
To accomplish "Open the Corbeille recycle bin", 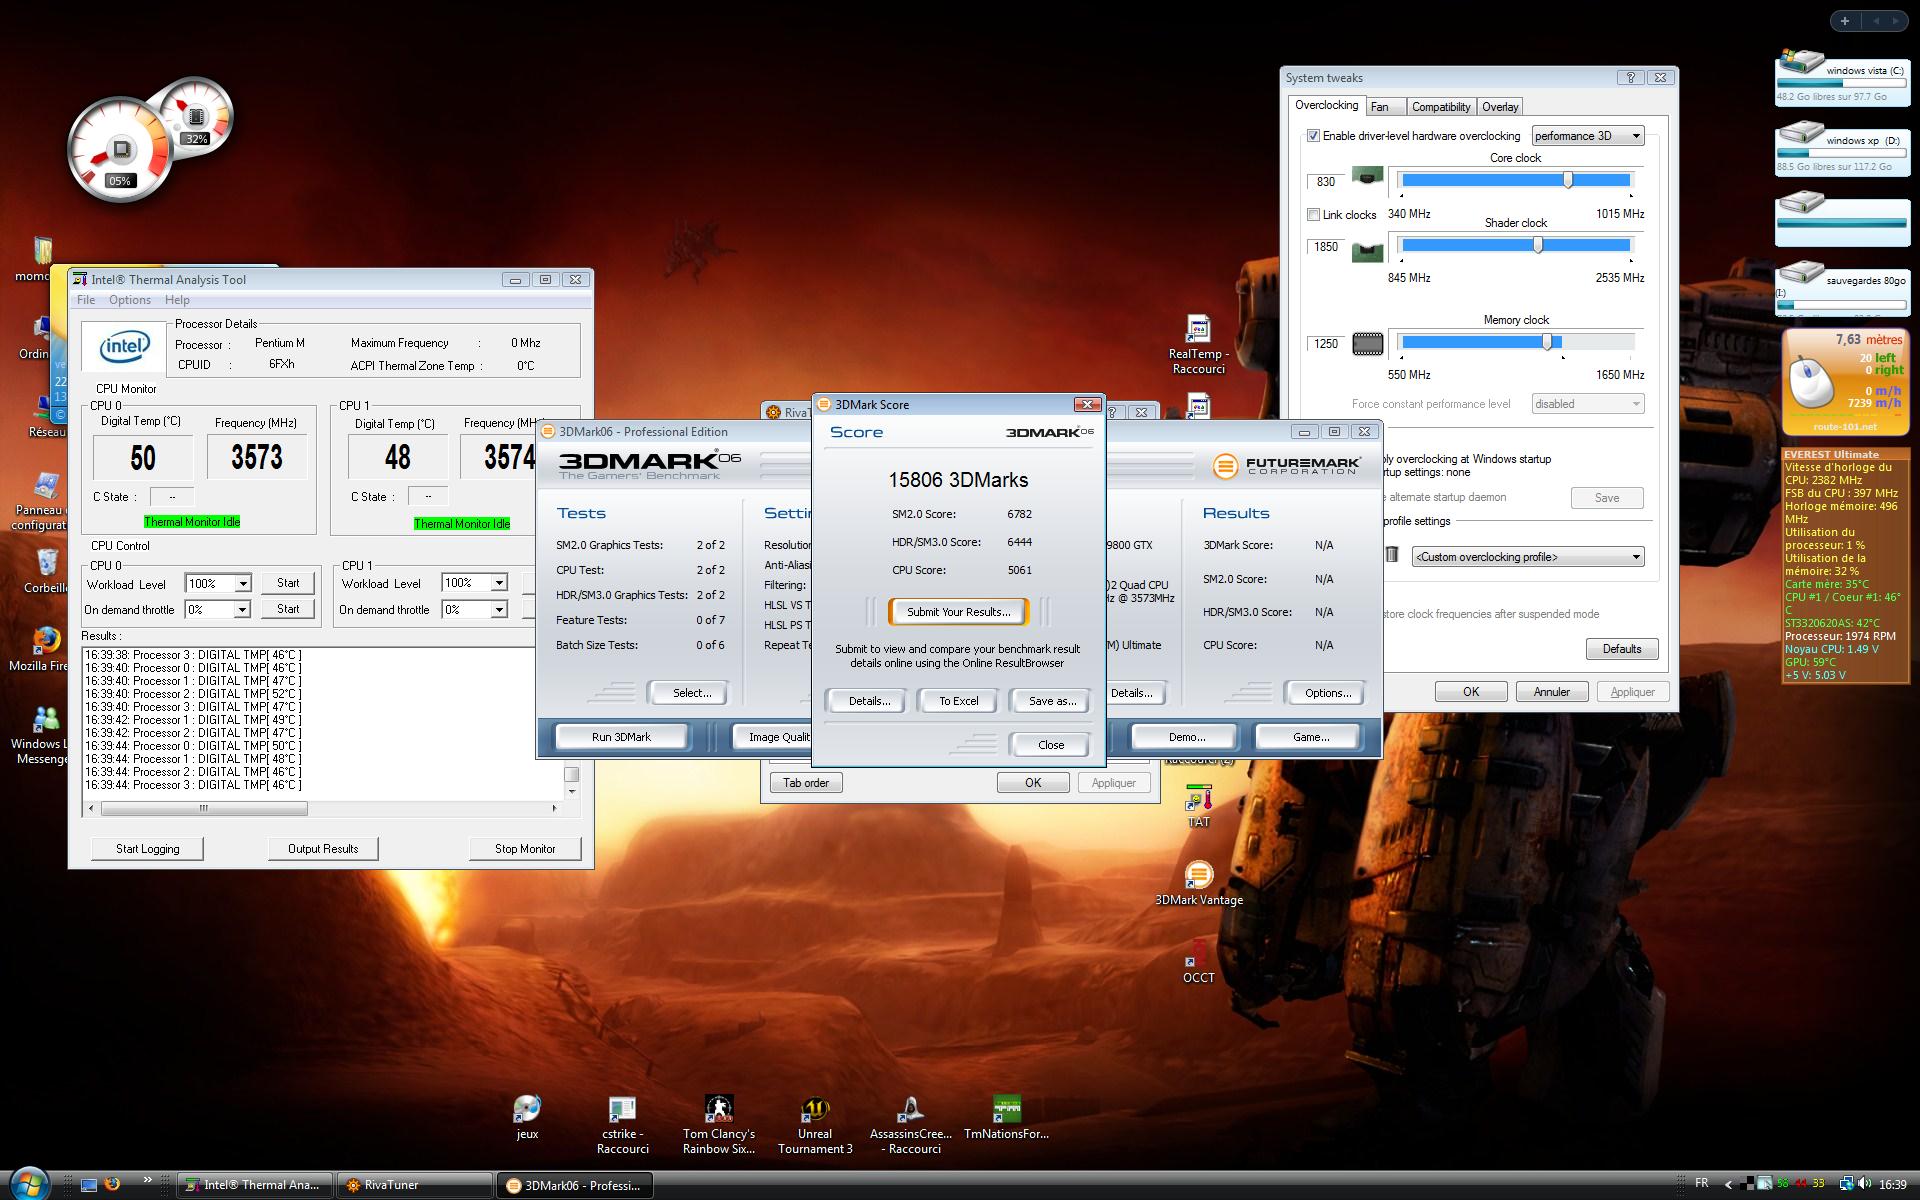I will coord(45,570).
